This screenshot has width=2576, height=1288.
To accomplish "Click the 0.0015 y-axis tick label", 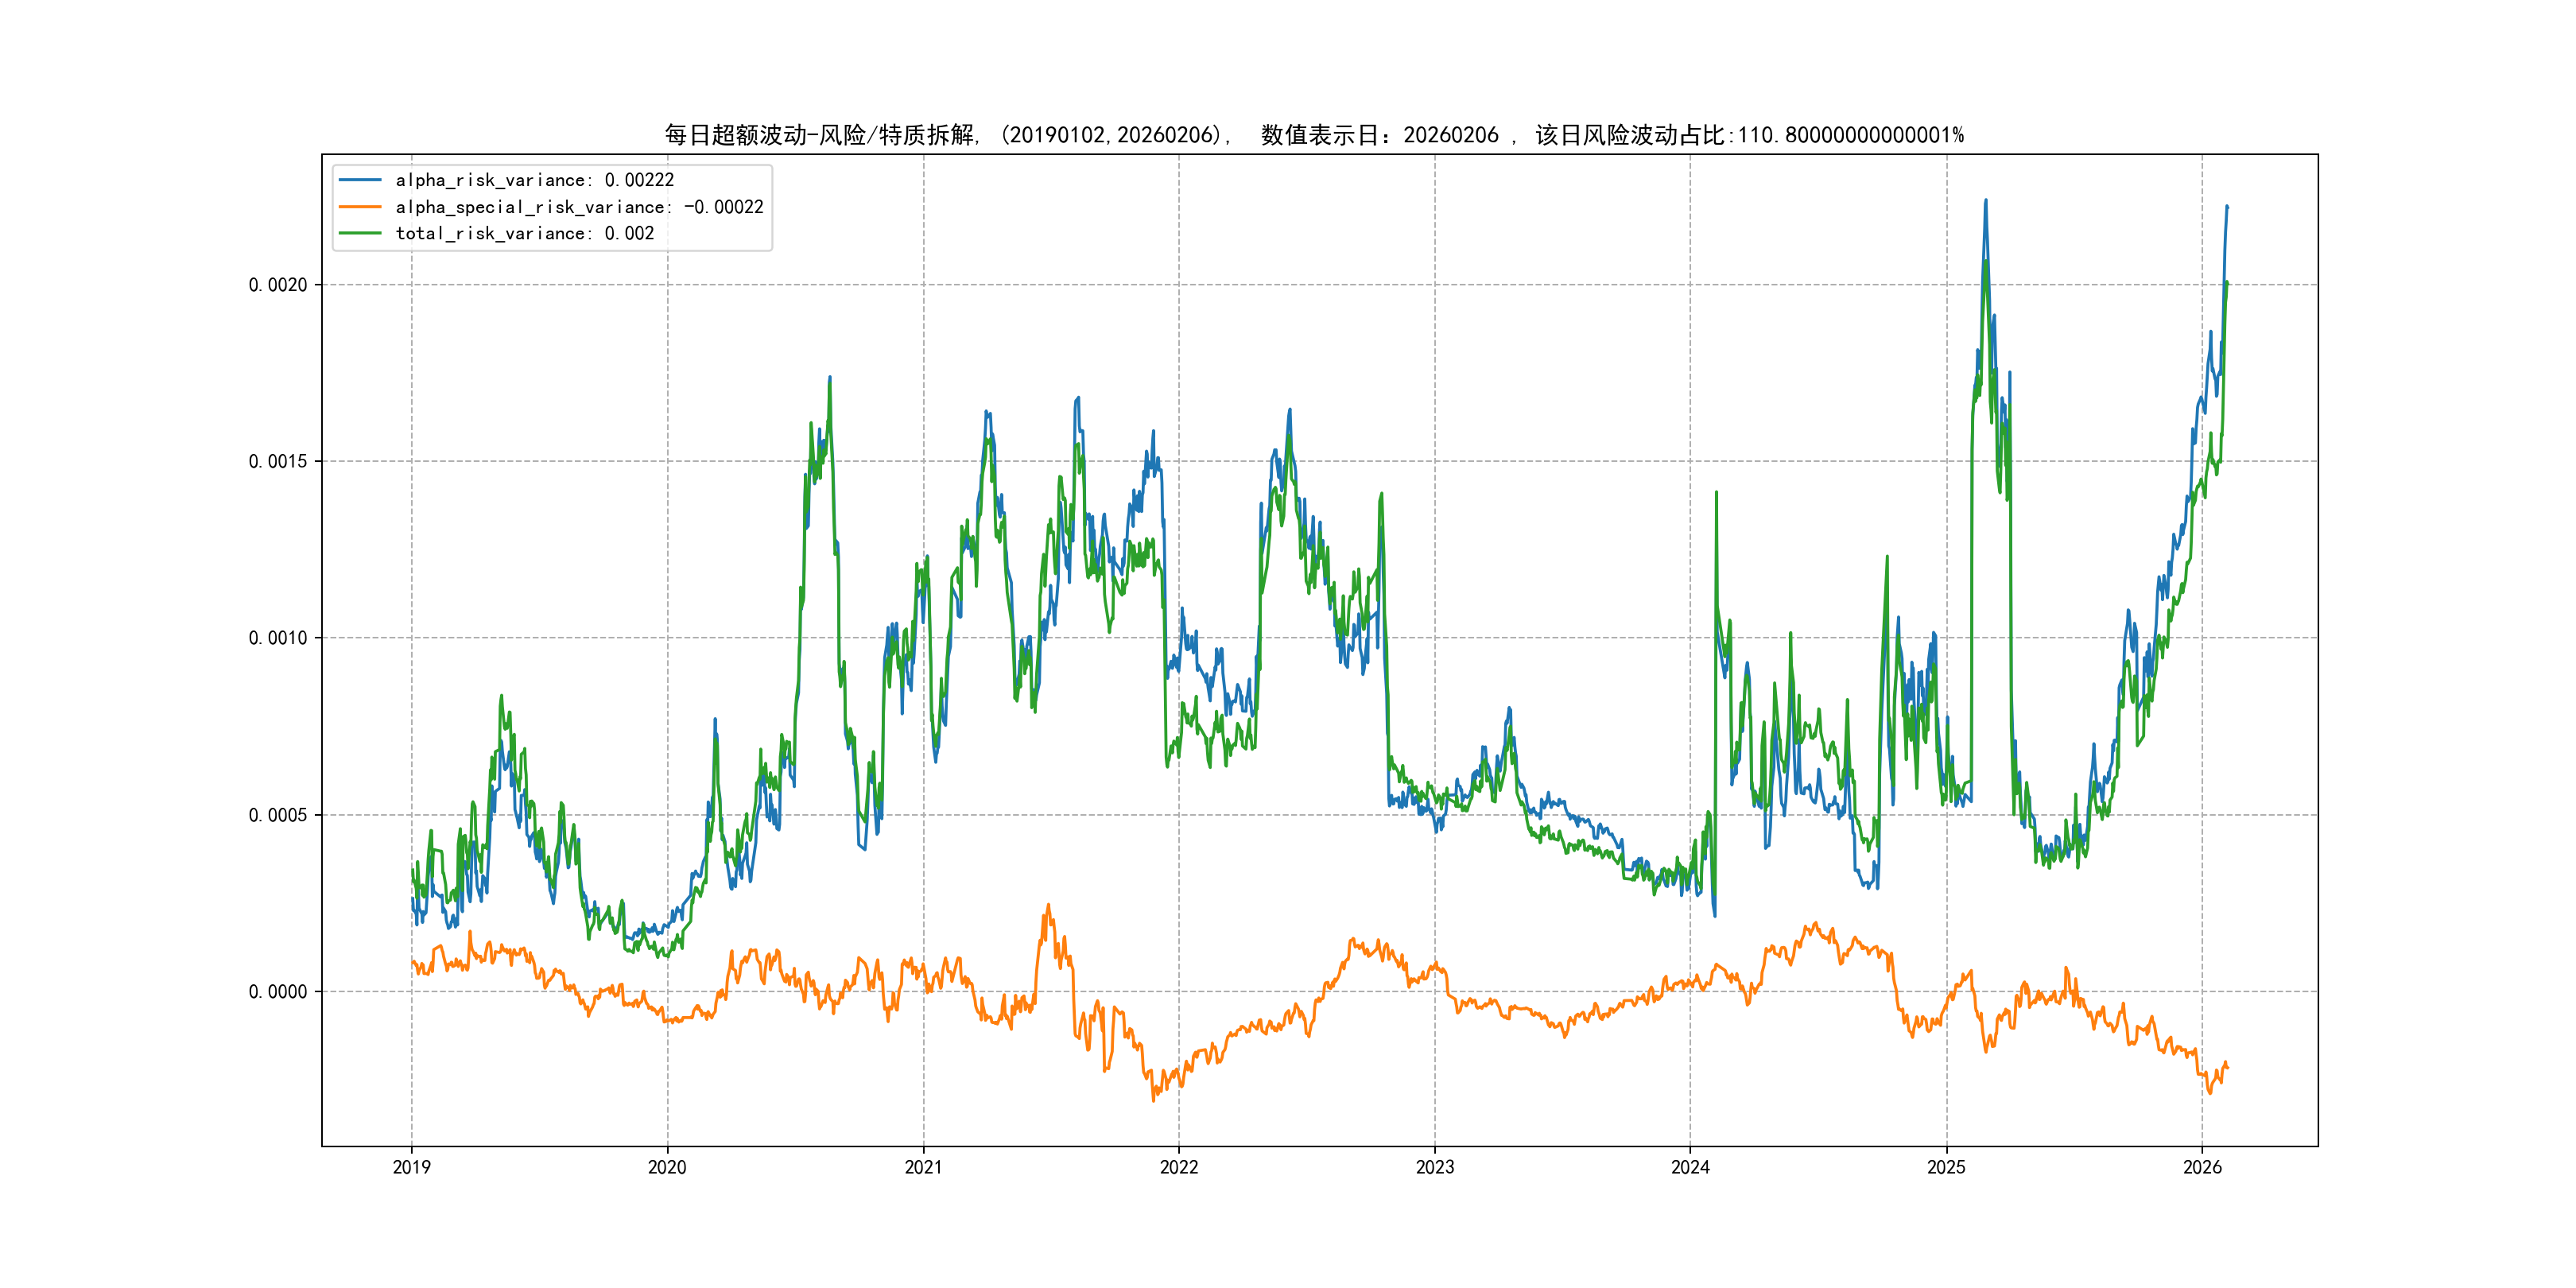I will (x=277, y=461).
